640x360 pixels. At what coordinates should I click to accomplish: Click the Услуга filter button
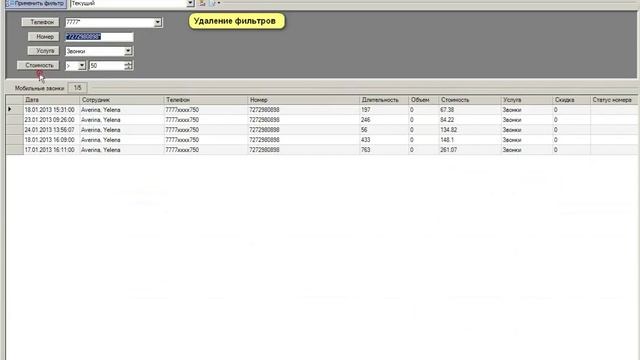point(44,51)
